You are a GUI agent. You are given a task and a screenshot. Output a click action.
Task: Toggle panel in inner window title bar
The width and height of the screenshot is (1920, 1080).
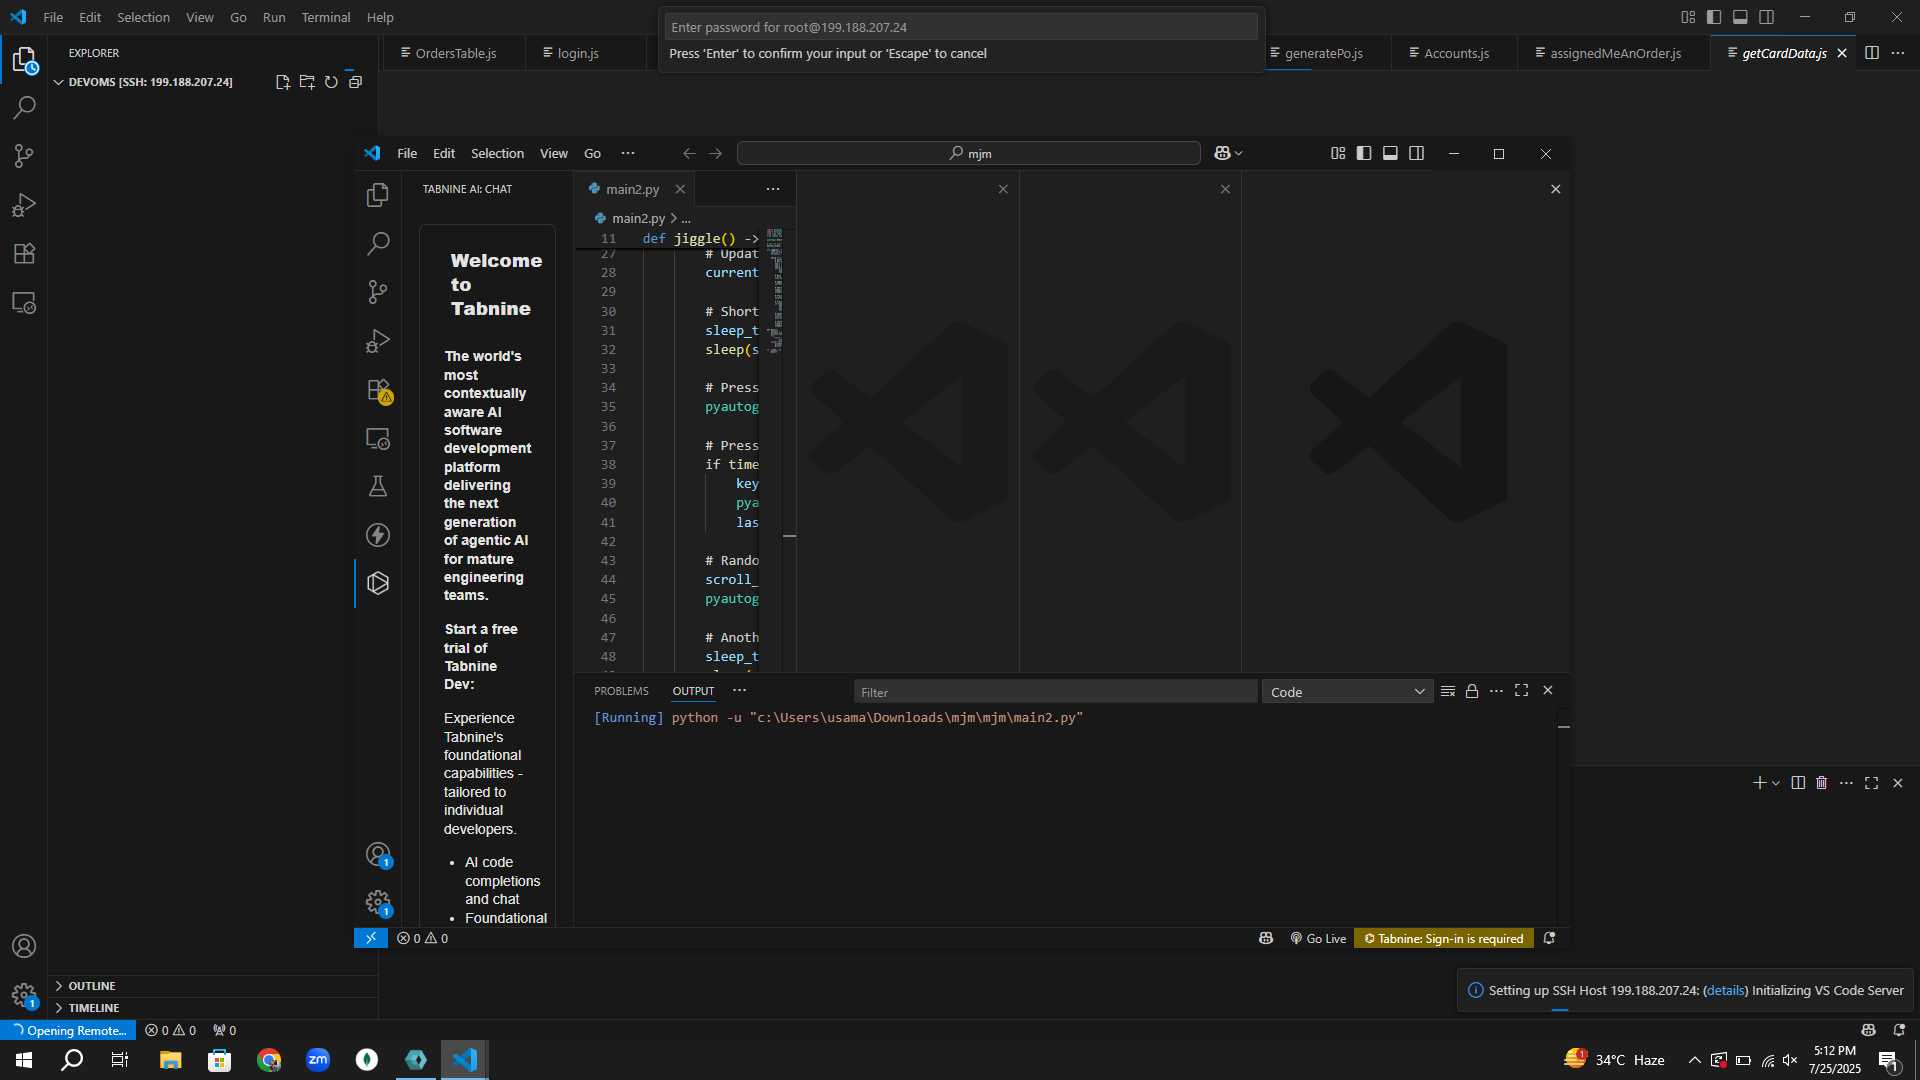(x=1390, y=153)
